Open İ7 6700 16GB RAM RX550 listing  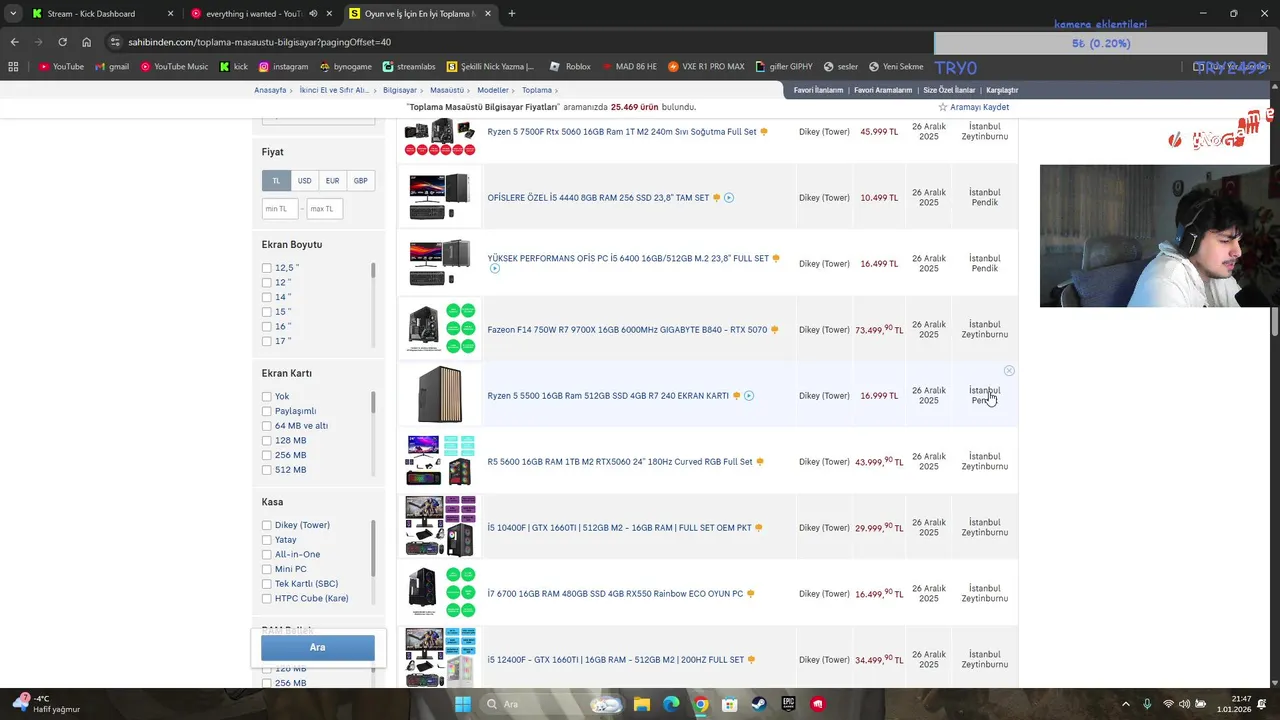coord(615,594)
